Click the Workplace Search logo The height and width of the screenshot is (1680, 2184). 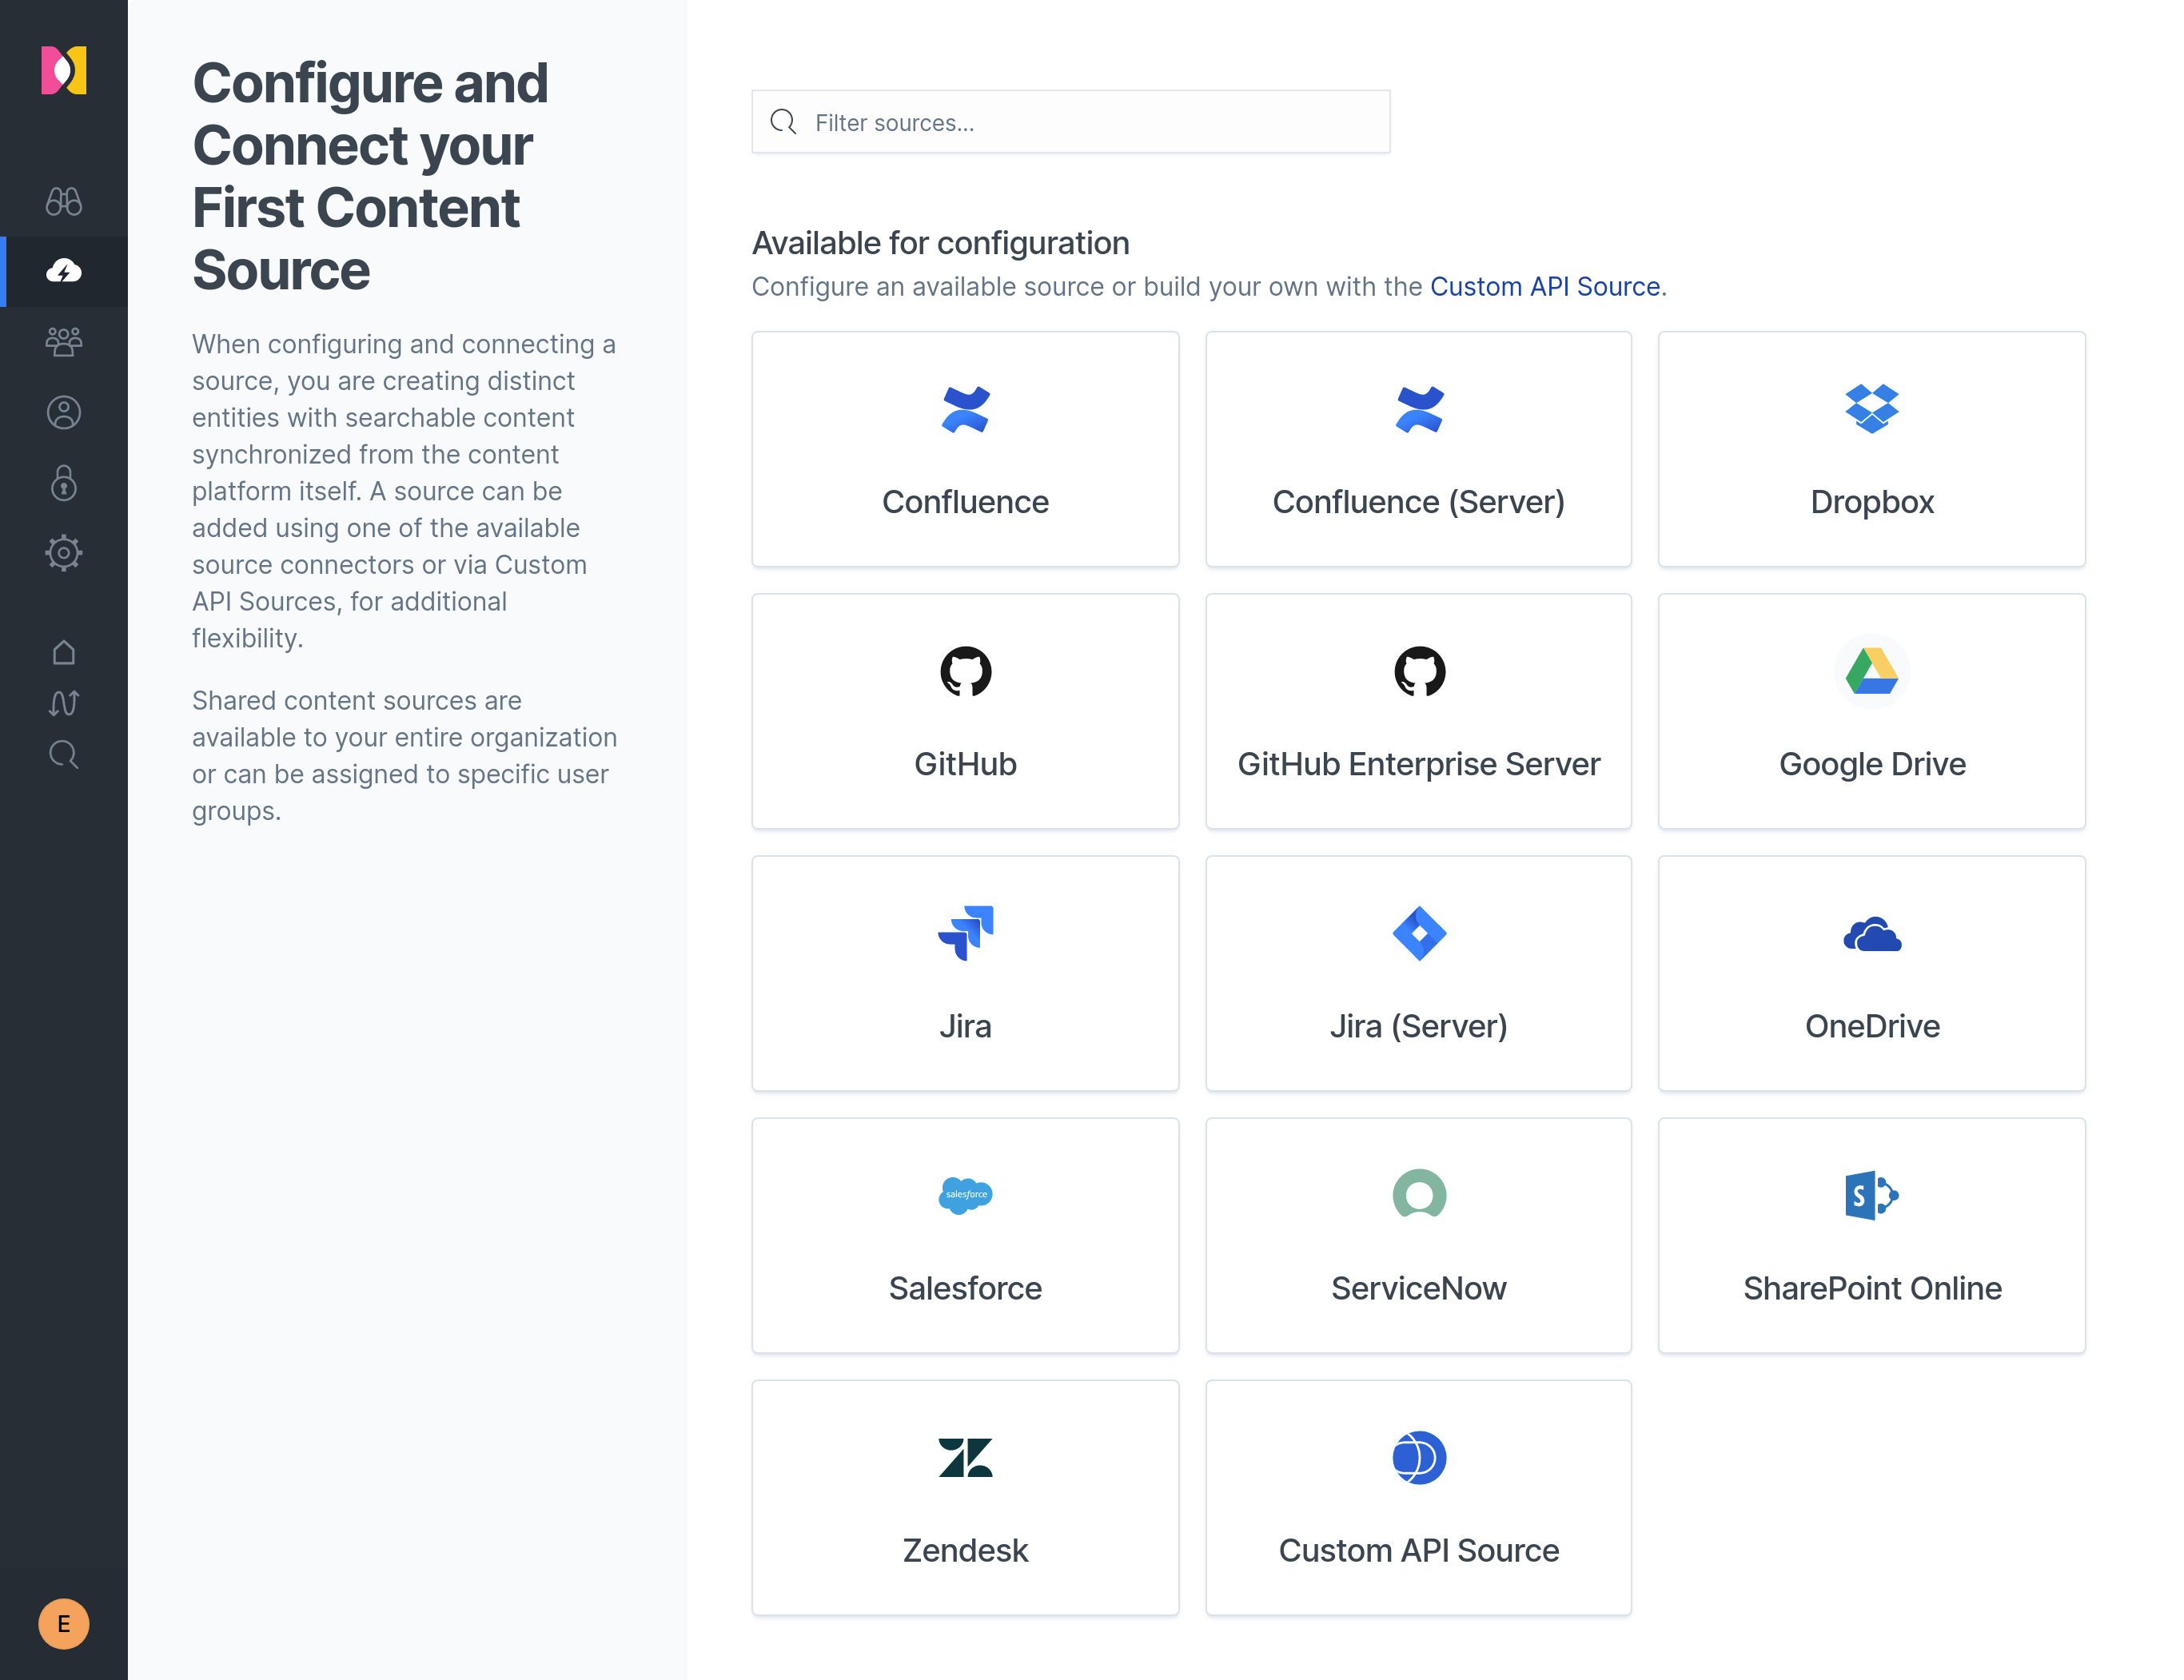coord(64,70)
